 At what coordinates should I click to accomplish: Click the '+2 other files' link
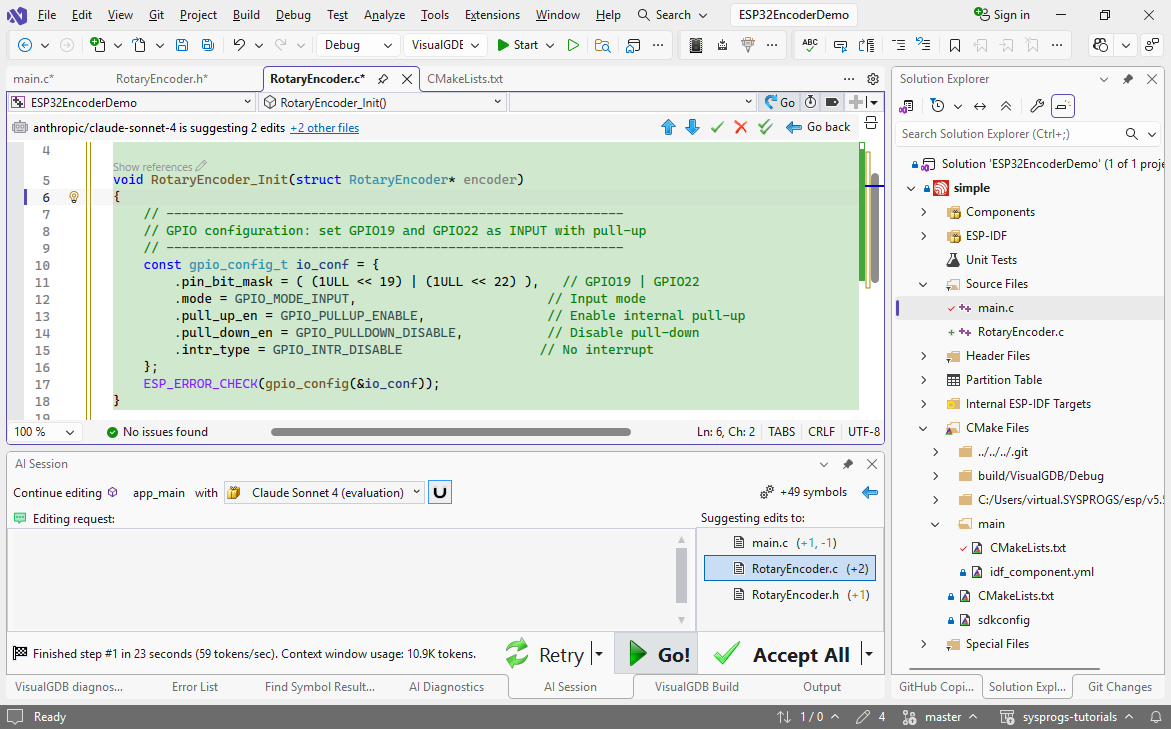pos(324,128)
